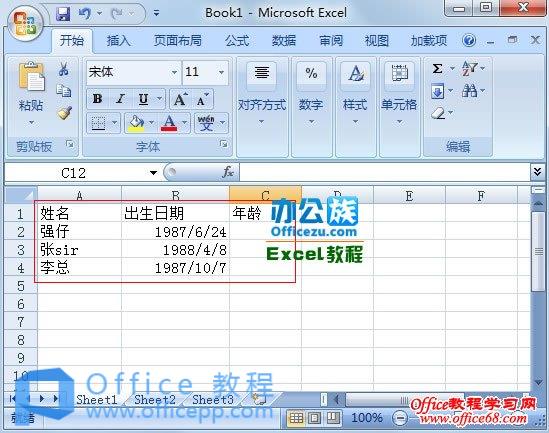Select row 5 header
Screen dimensions: 549x433
[21, 286]
